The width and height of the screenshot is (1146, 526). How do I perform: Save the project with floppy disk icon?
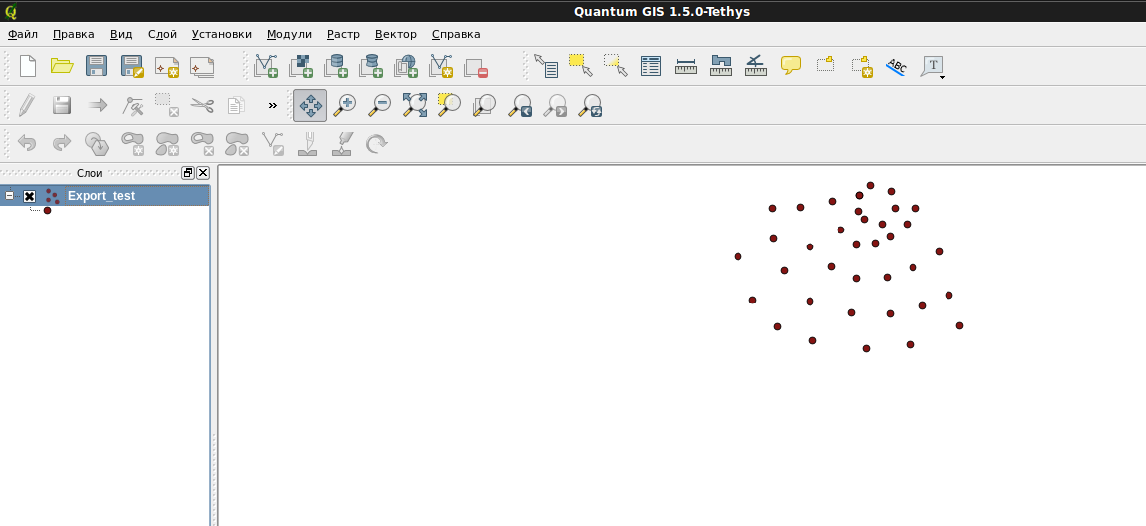96,66
